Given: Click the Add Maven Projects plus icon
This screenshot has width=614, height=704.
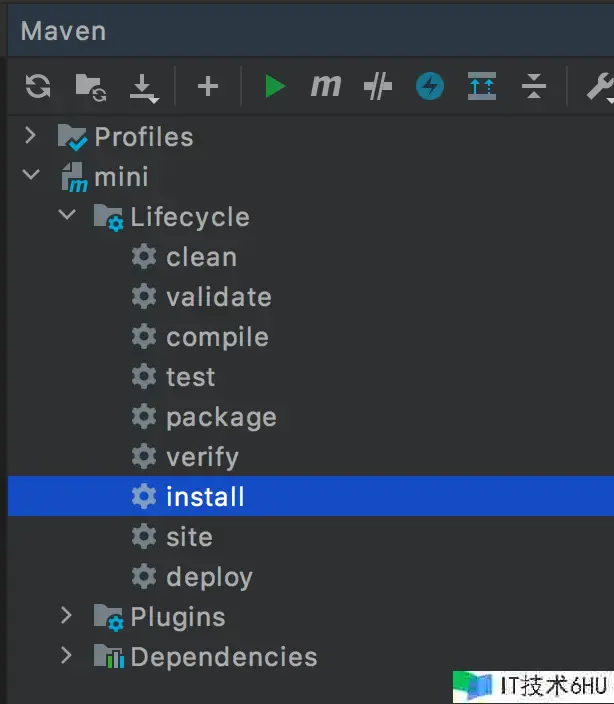Looking at the screenshot, I should coord(208,87).
